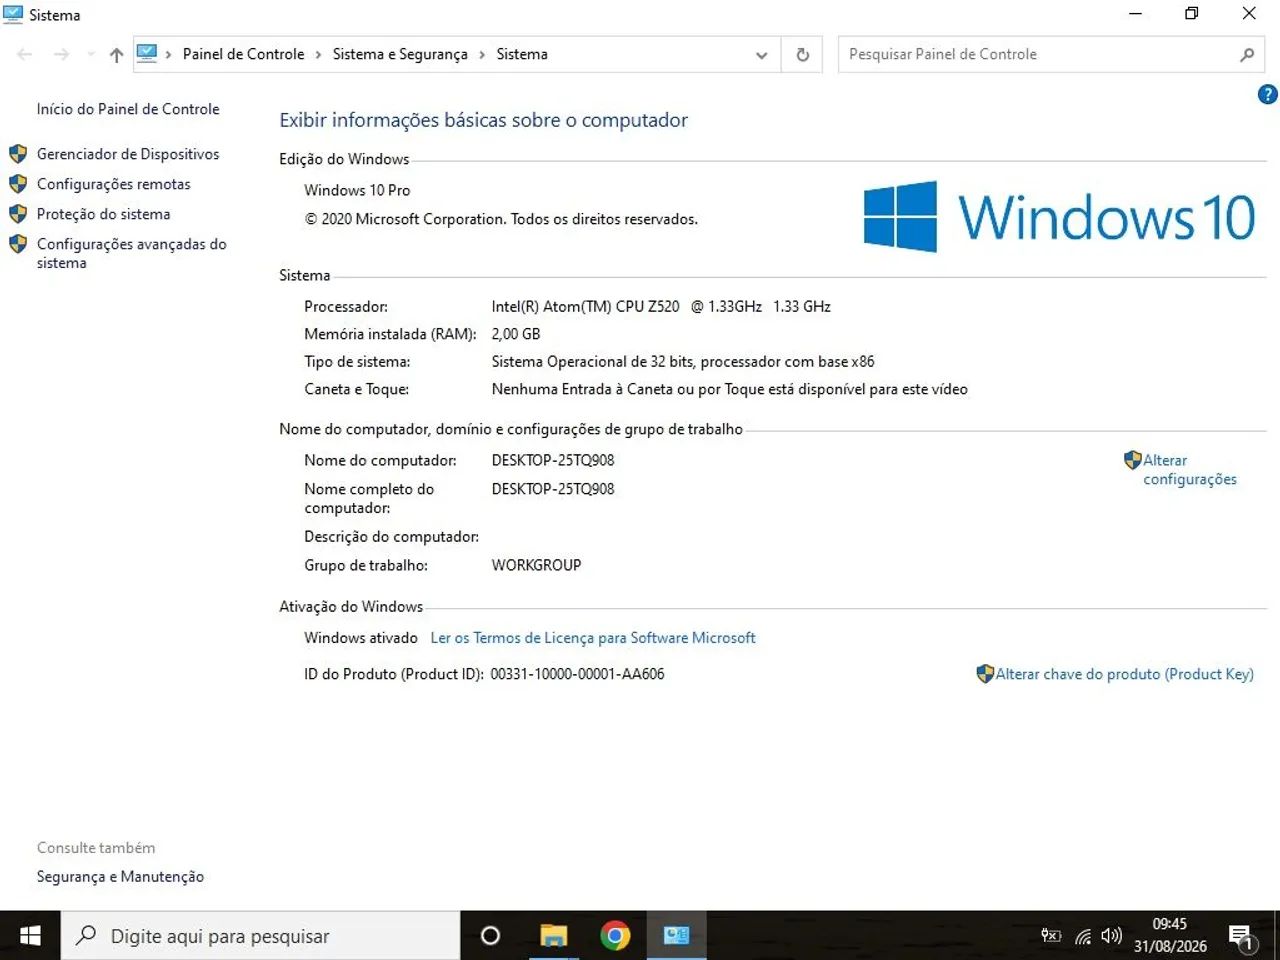Click the Product ID 00331-10000-00001-AA606
This screenshot has height=960, width=1280.
[577, 675]
